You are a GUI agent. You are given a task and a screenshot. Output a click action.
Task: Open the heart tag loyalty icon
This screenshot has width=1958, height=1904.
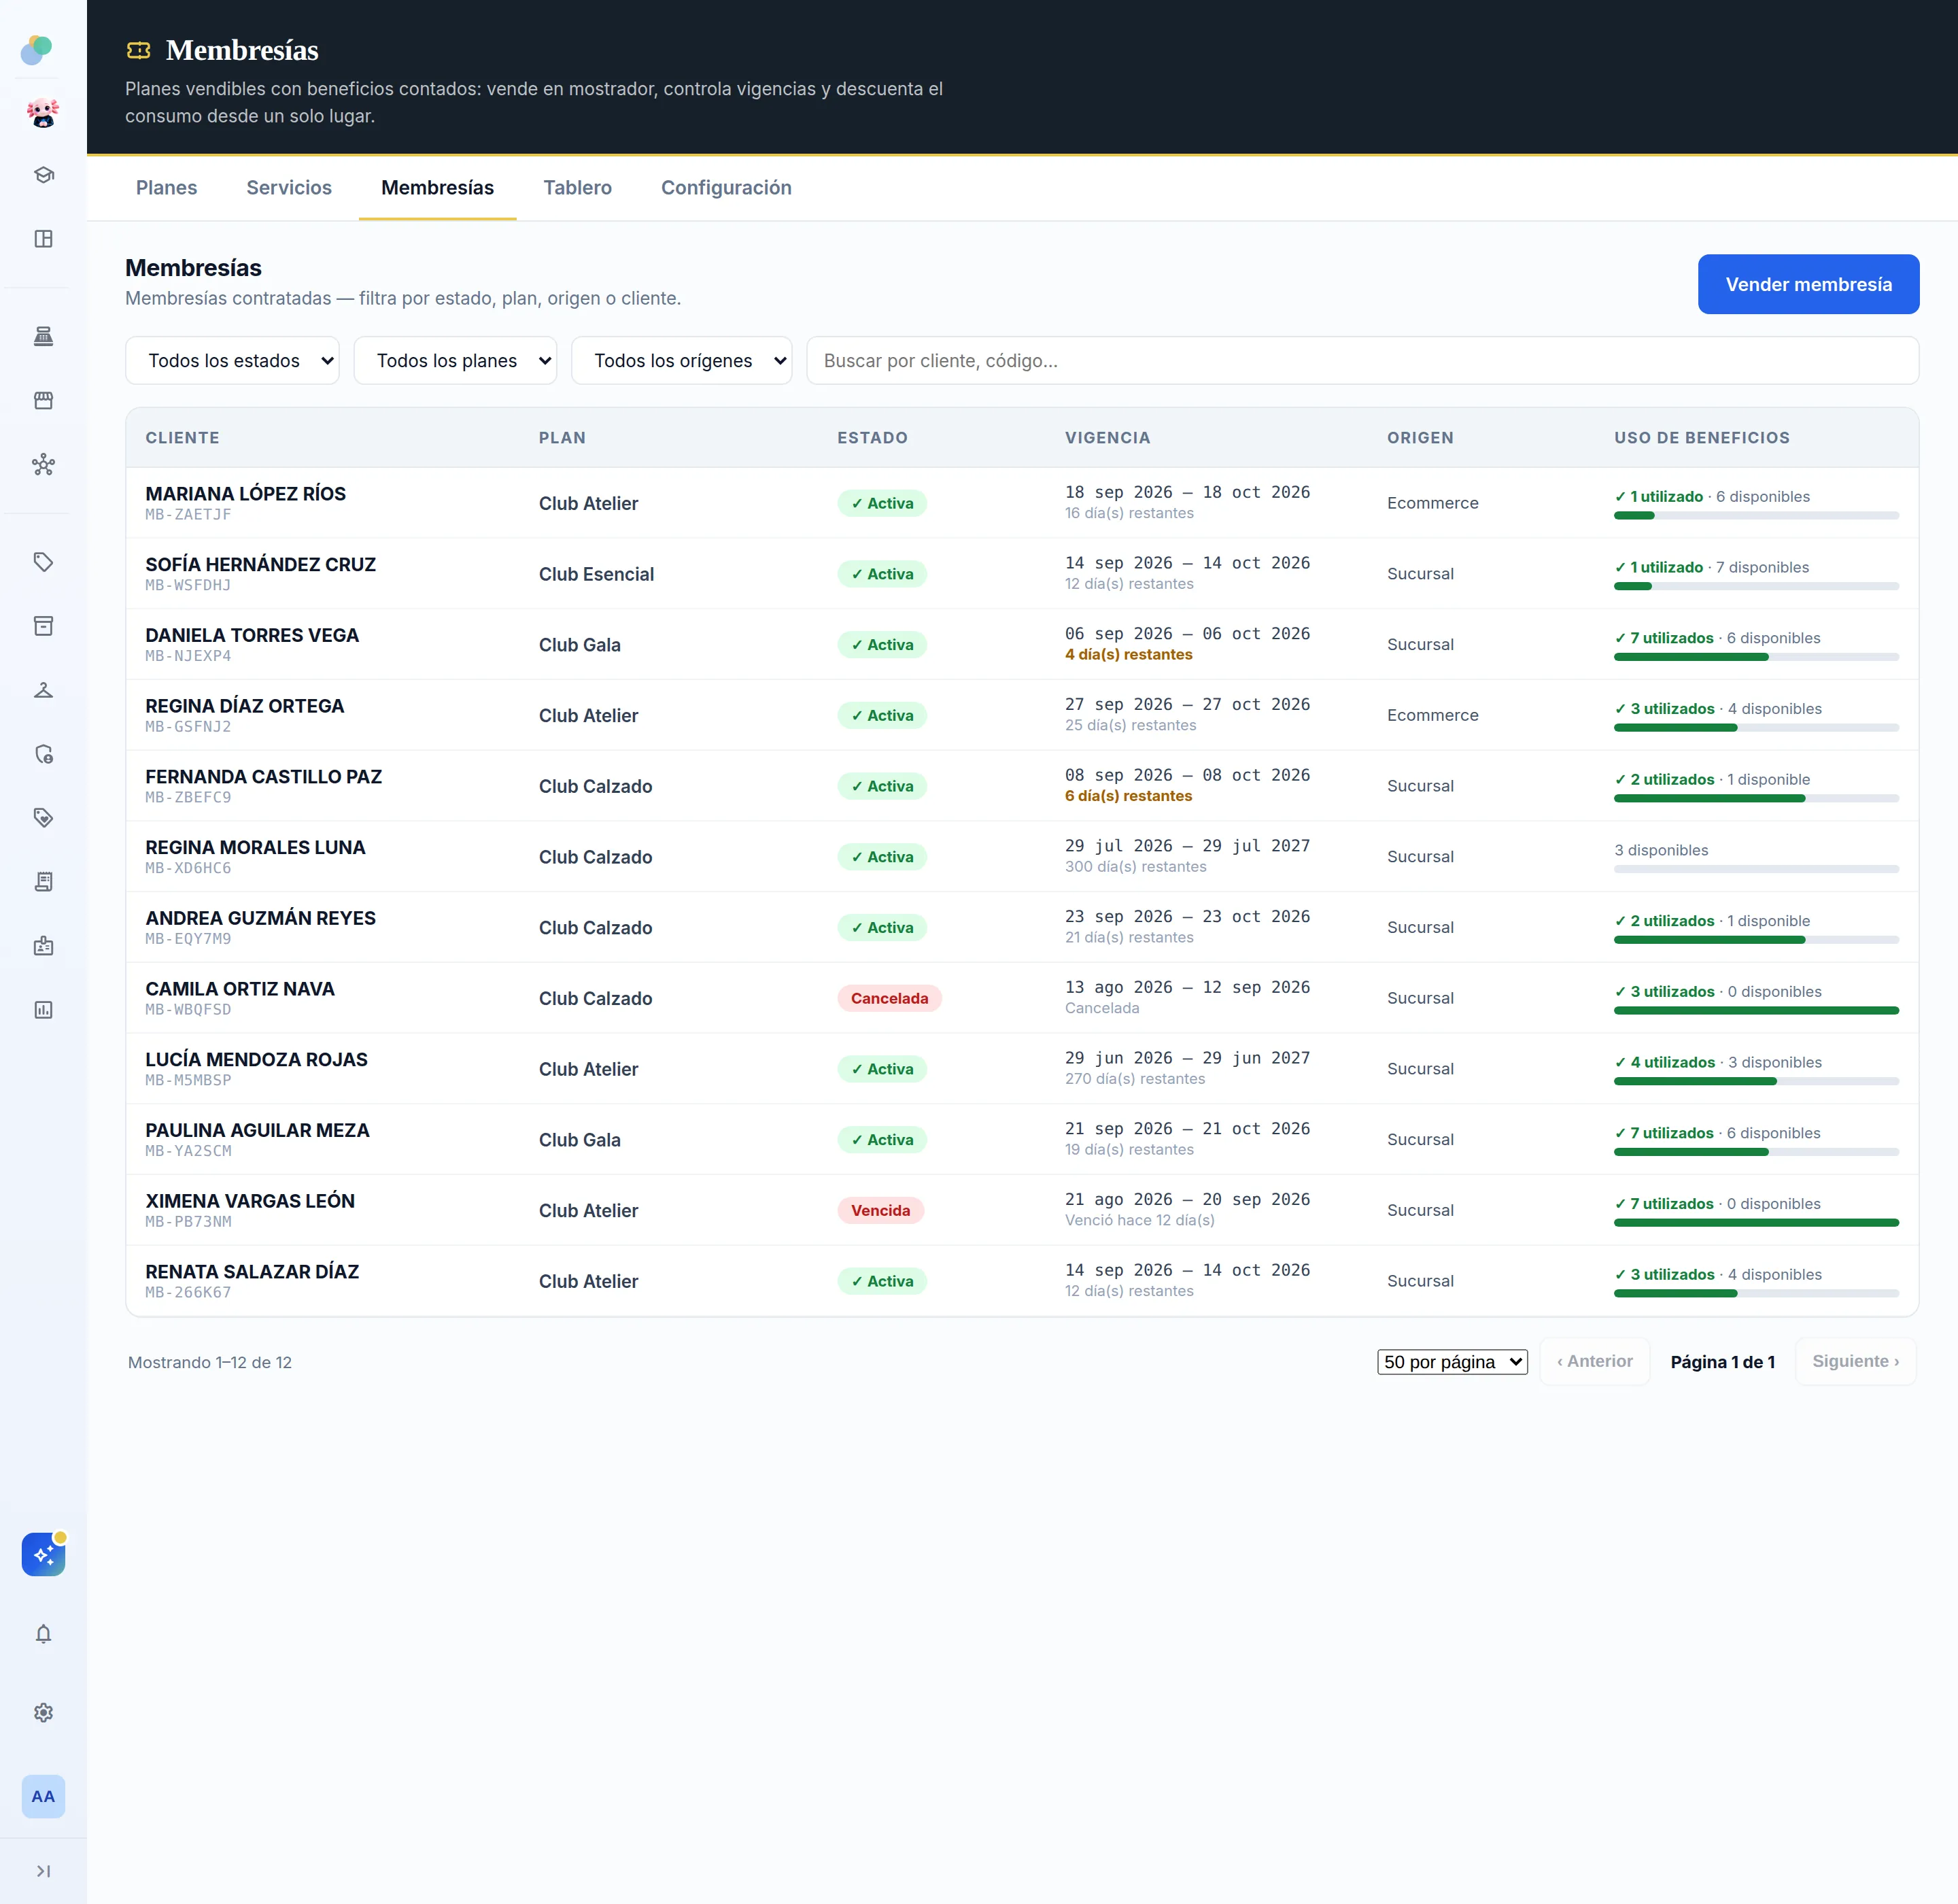(43, 818)
